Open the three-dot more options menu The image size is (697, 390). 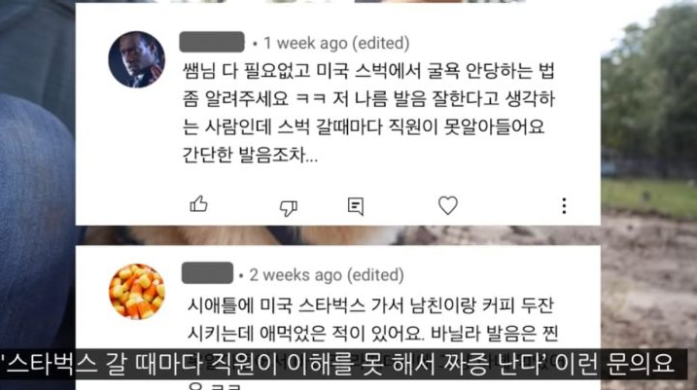[564, 206]
